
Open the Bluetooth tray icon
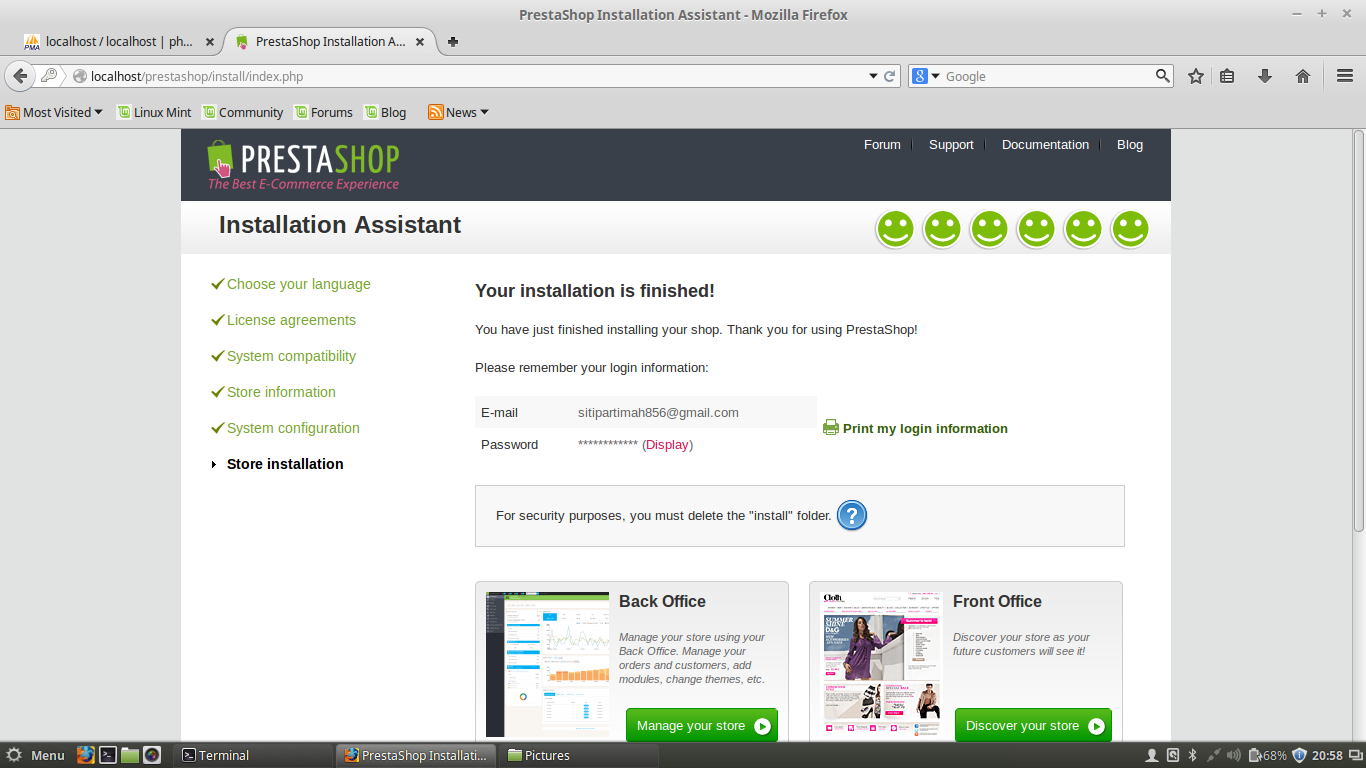pyautogui.click(x=1192, y=755)
